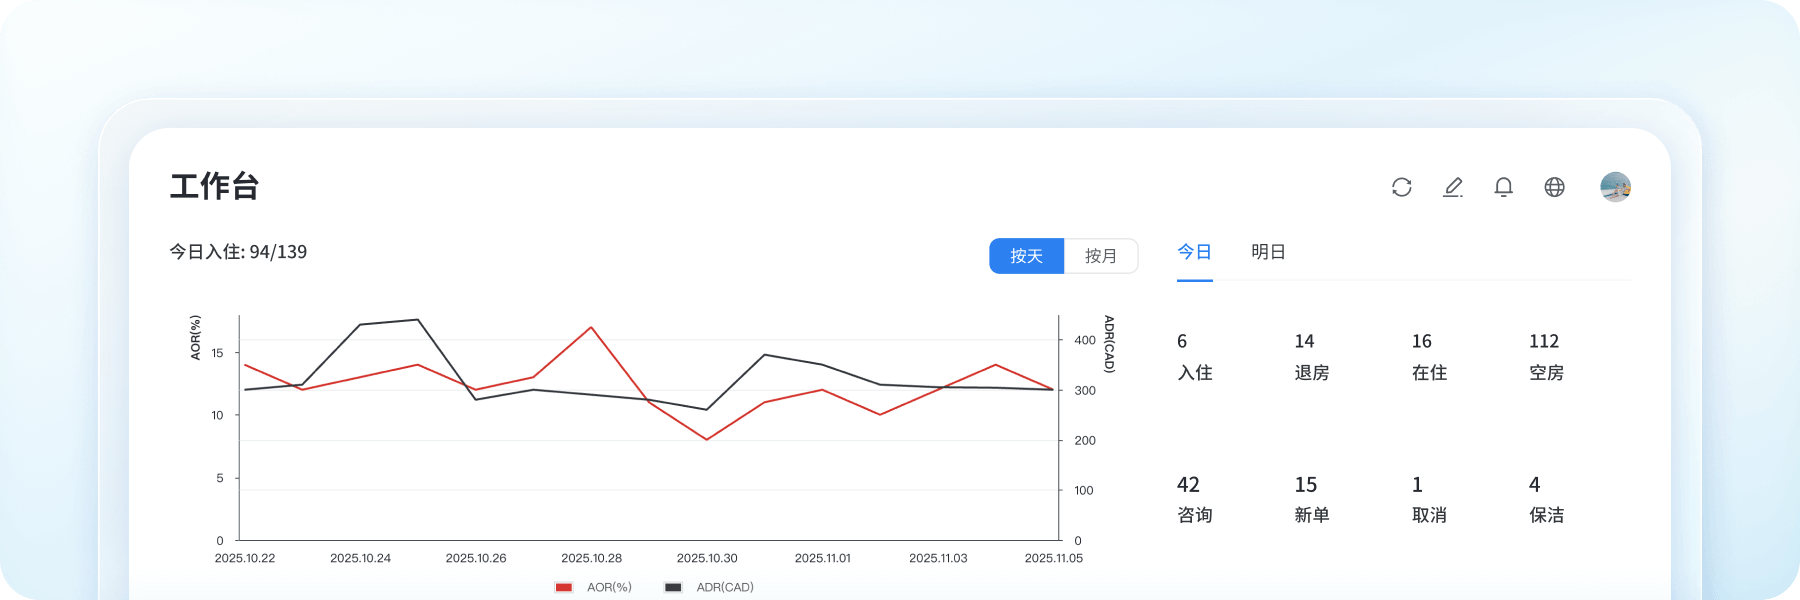
Task: View the 1 取消 cancellation
Action: pyautogui.click(x=1429, y=500)
